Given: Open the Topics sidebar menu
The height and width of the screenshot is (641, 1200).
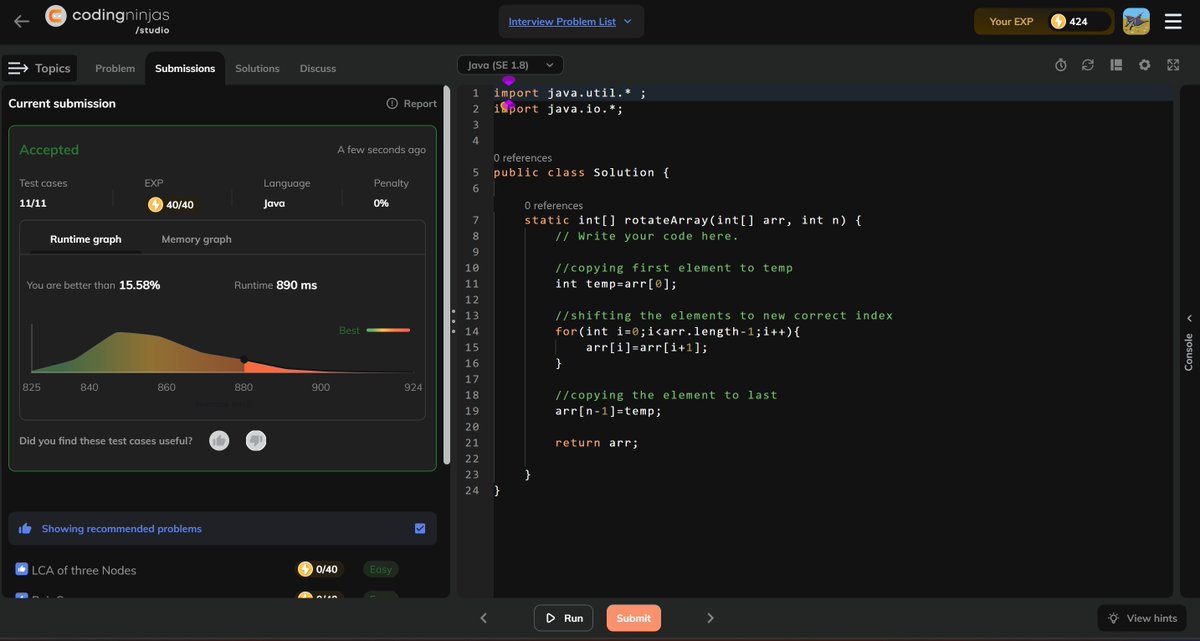Looking at the screenshot, I should (40, 68).
